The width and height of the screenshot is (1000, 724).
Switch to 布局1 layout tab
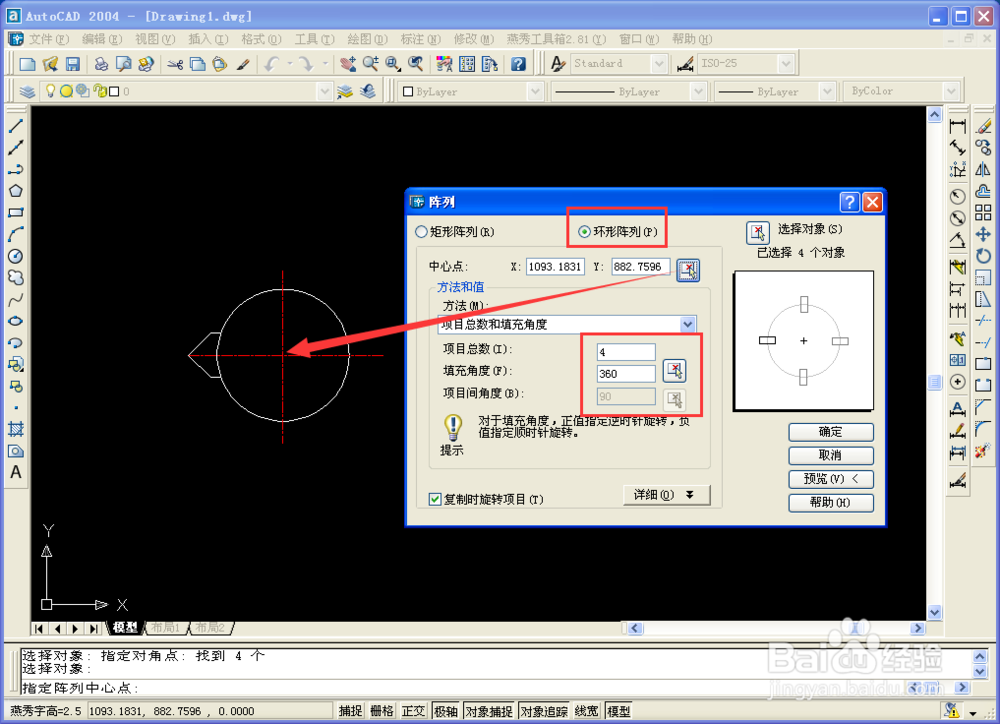[166, 628]
